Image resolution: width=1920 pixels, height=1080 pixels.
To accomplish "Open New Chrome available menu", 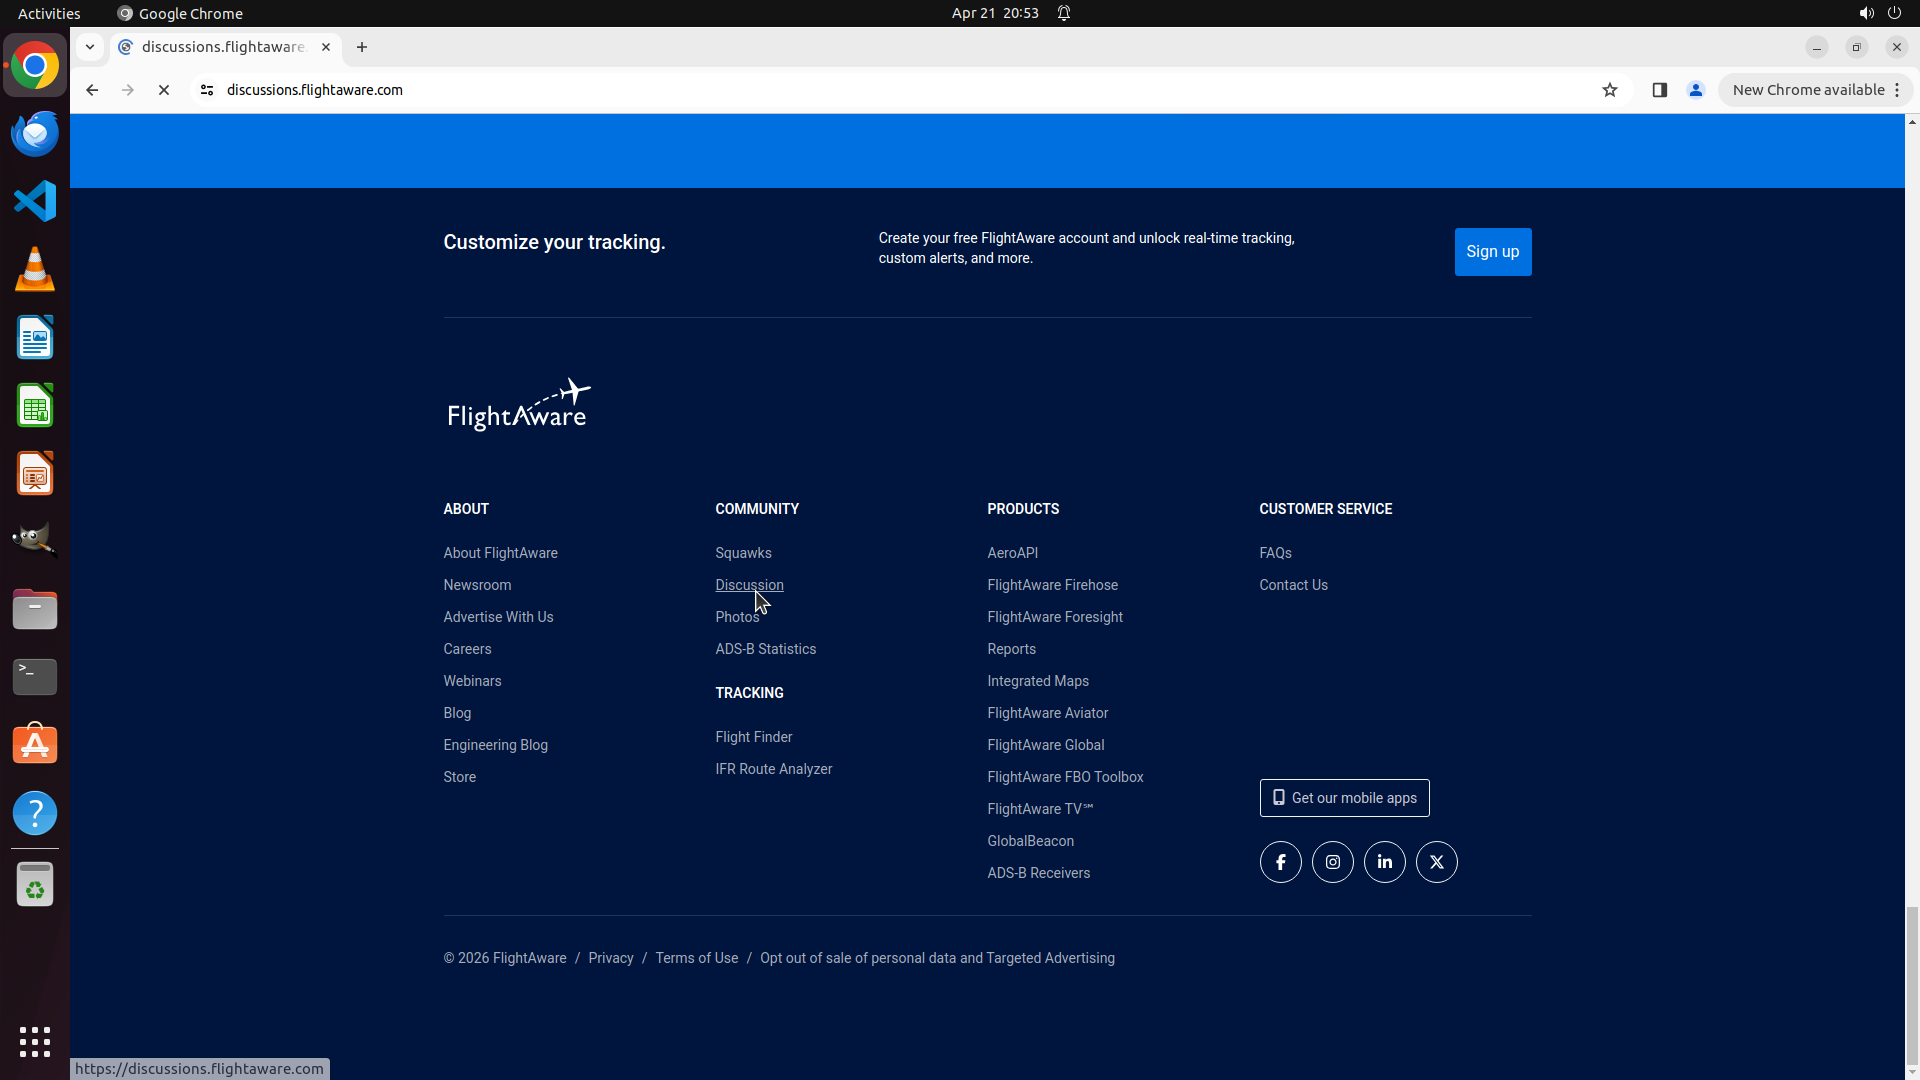I will pyautogui.click(x=1815, y=90).
